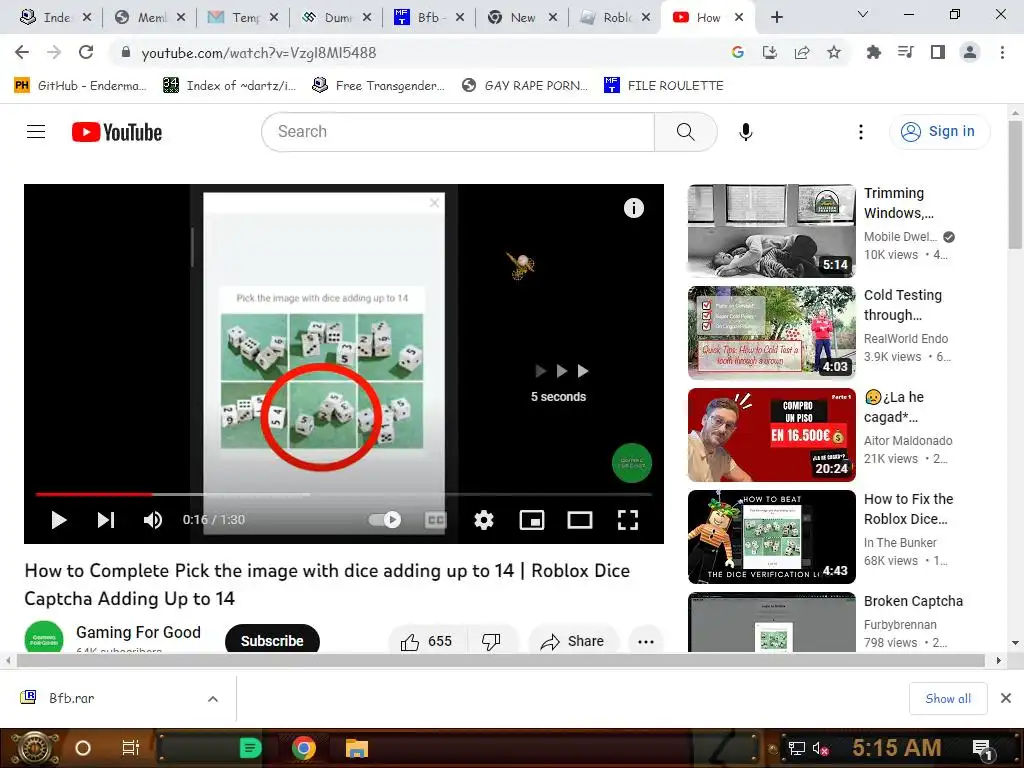
Task: Open YouTube guide hamburger menu
Action: click(x=36, y=132)
